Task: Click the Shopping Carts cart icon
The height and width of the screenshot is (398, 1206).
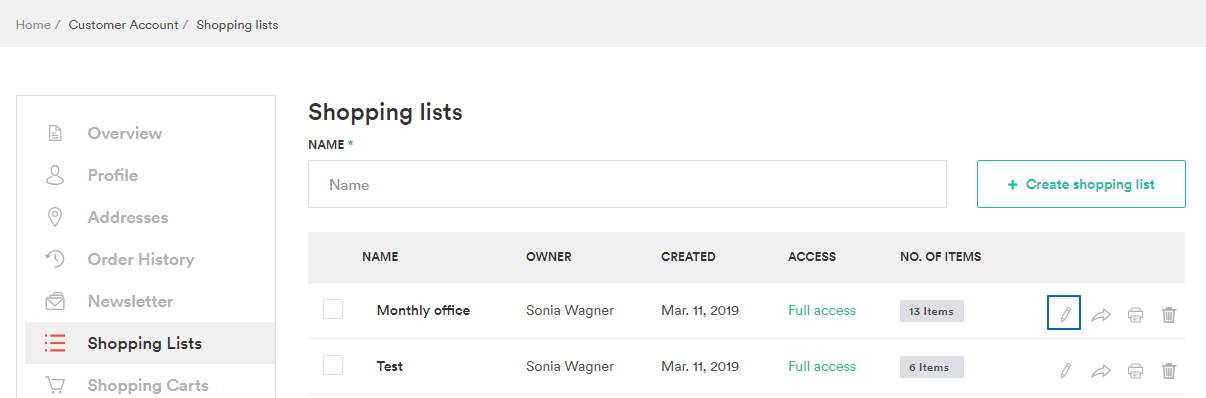Action: 55,385
